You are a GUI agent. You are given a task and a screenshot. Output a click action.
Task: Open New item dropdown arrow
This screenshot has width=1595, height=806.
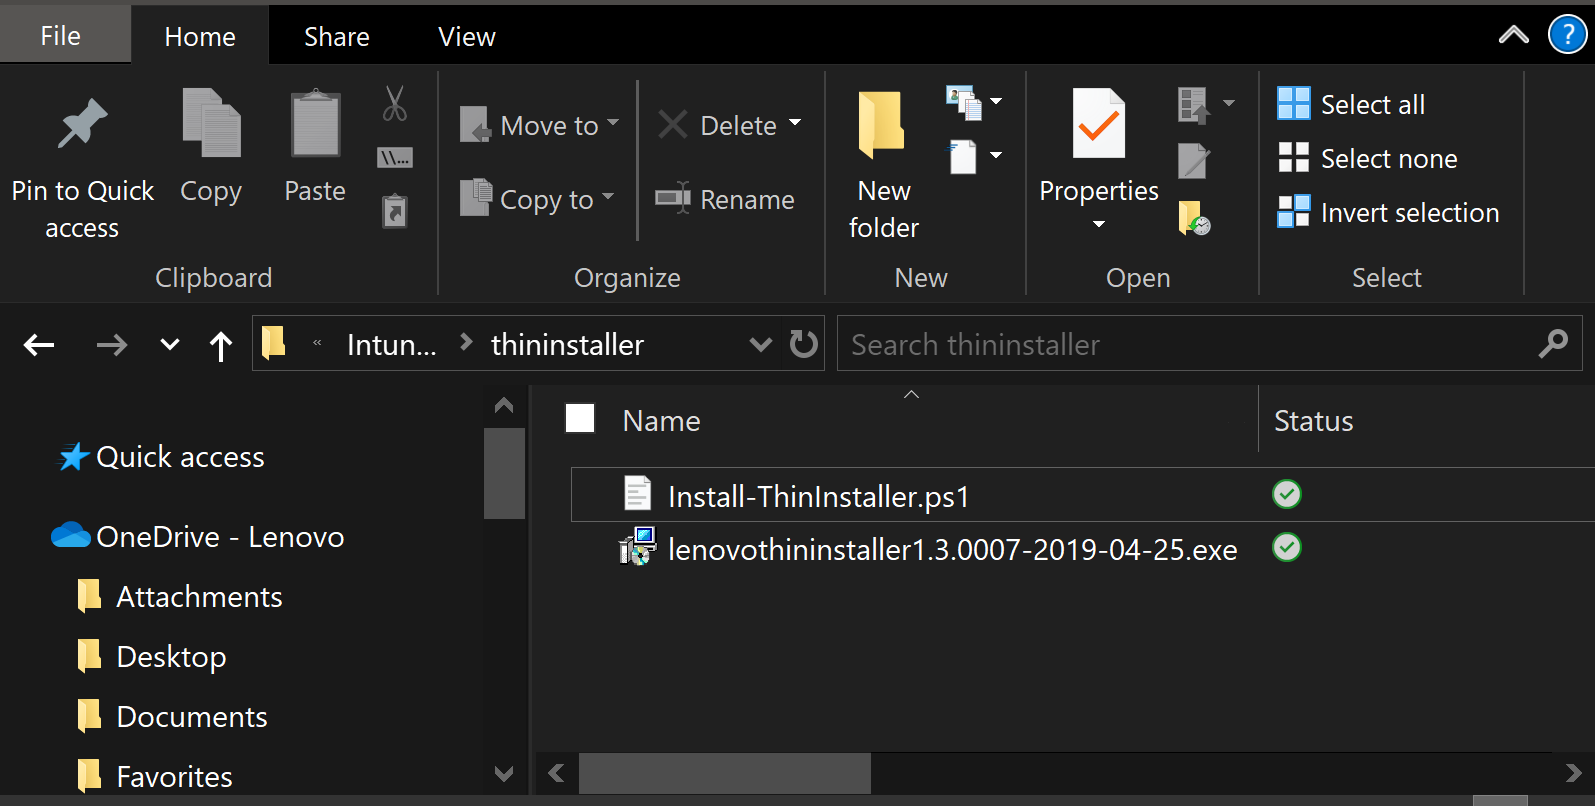(996, 102)
